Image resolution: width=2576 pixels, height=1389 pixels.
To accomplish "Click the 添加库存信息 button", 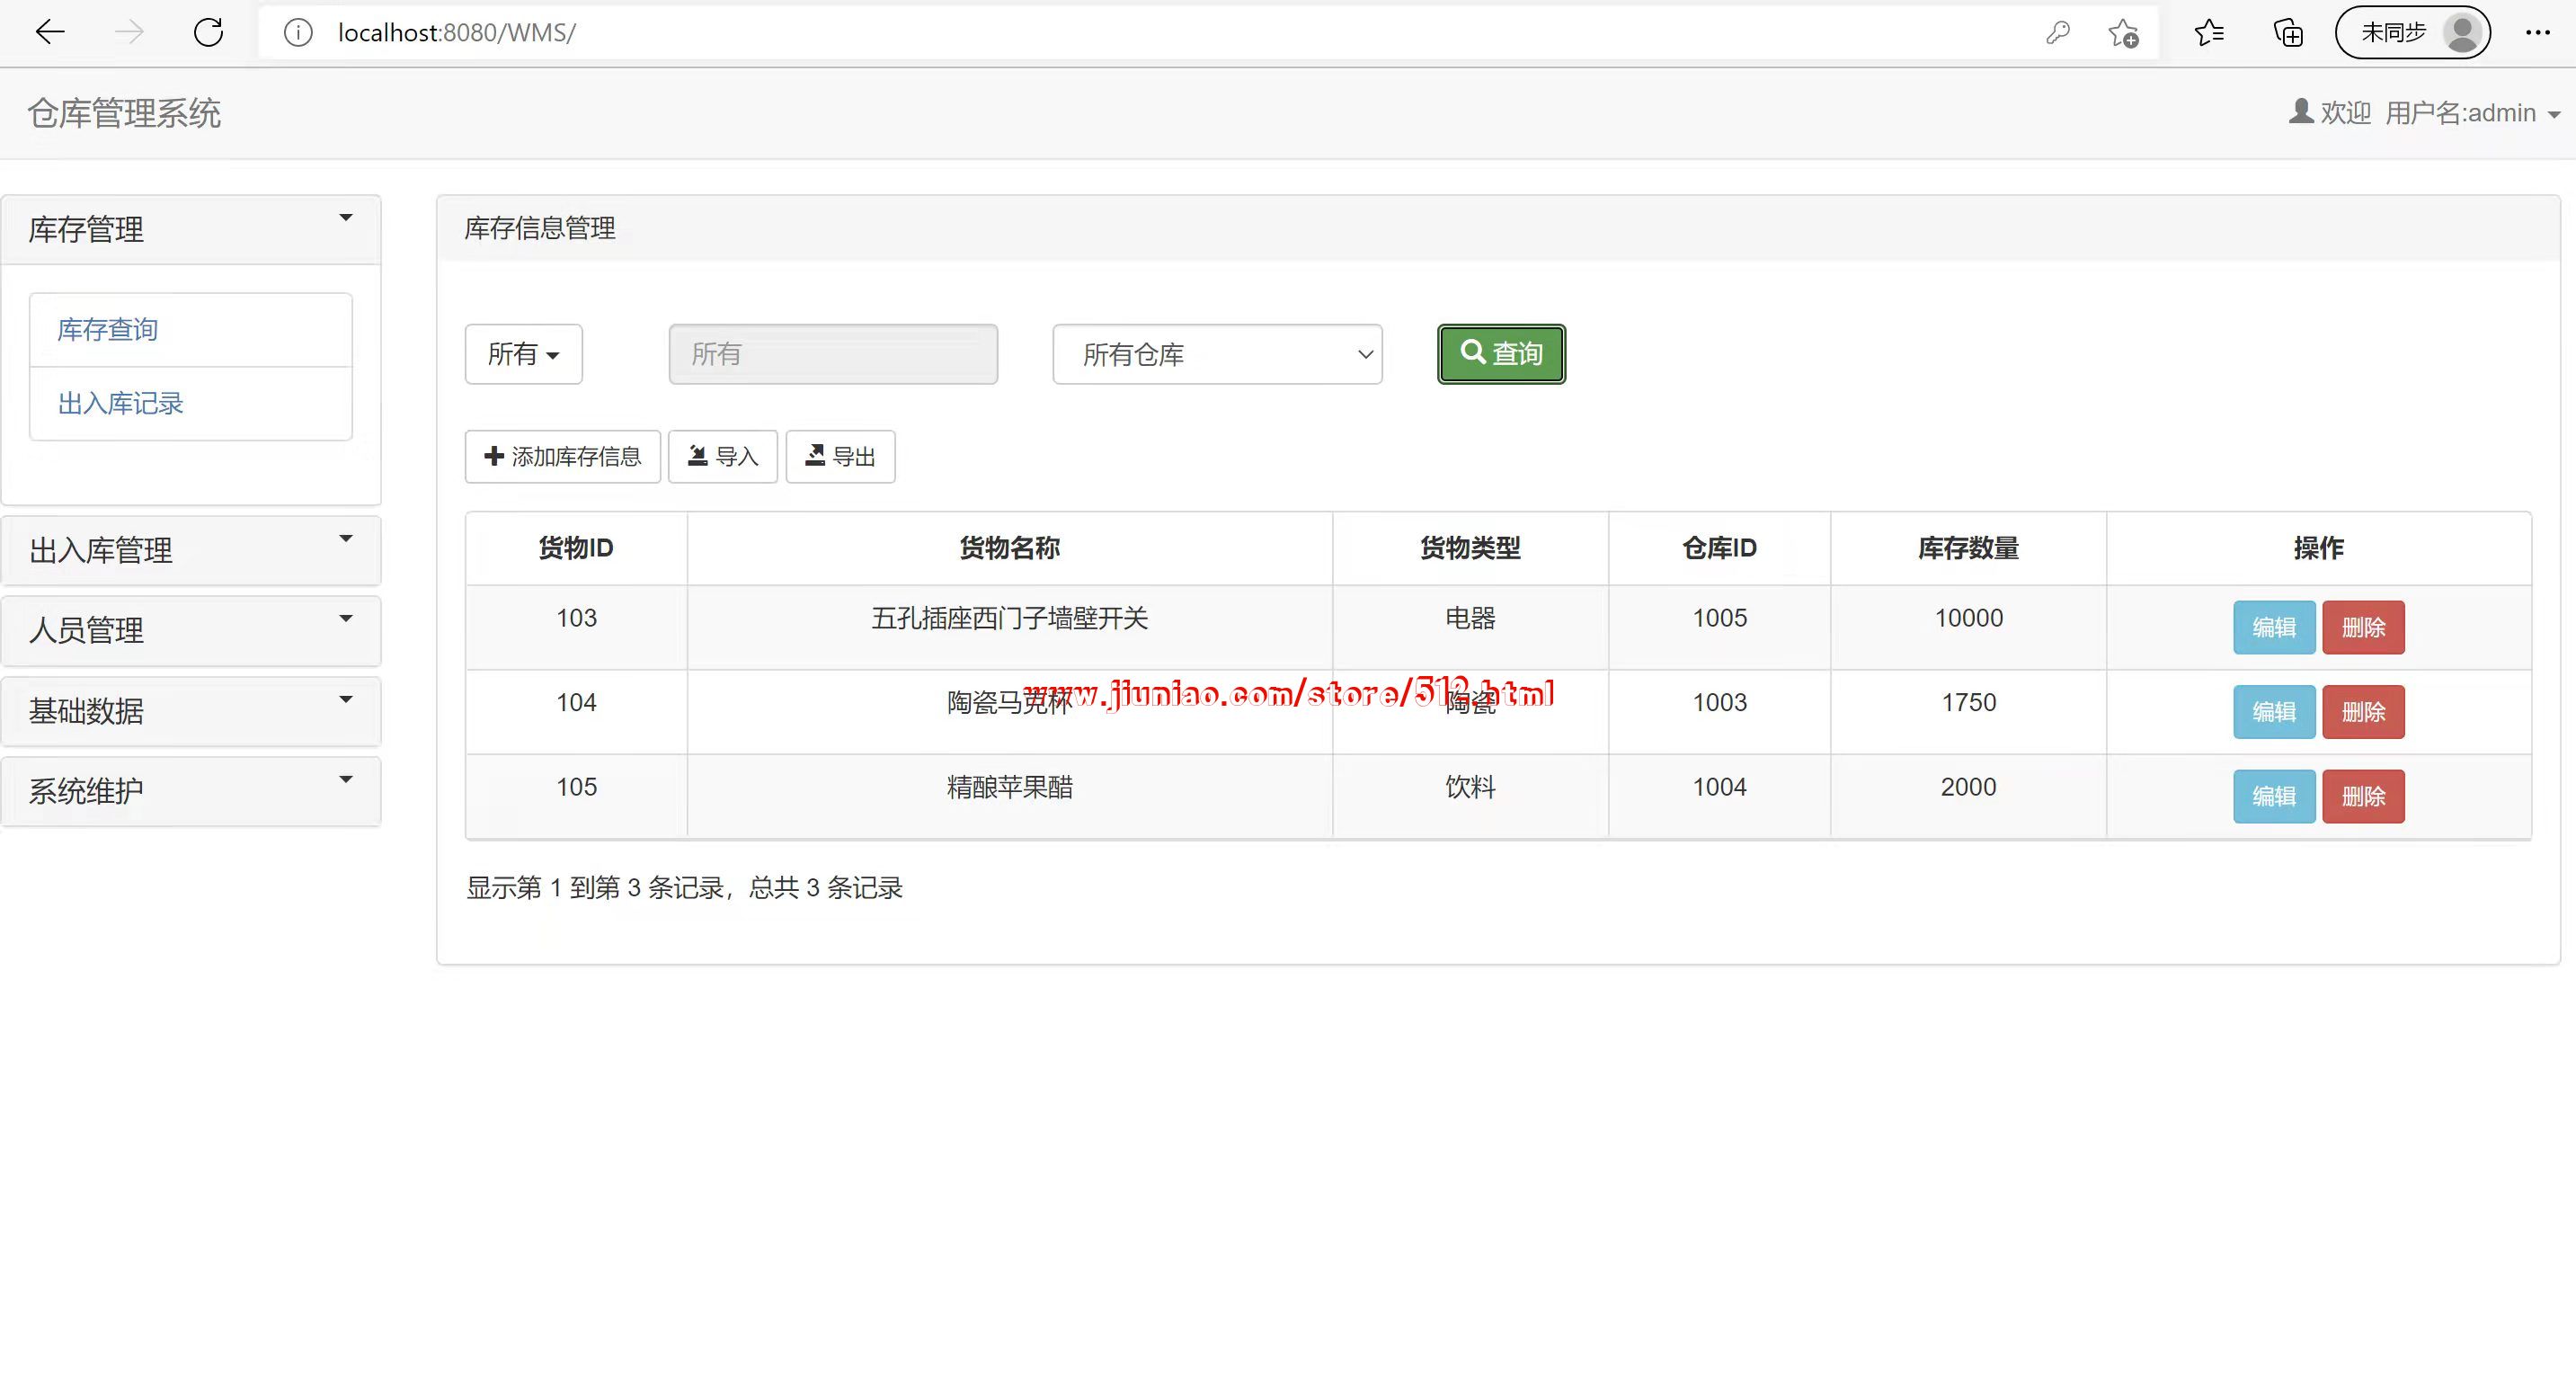I will [562, 457].
